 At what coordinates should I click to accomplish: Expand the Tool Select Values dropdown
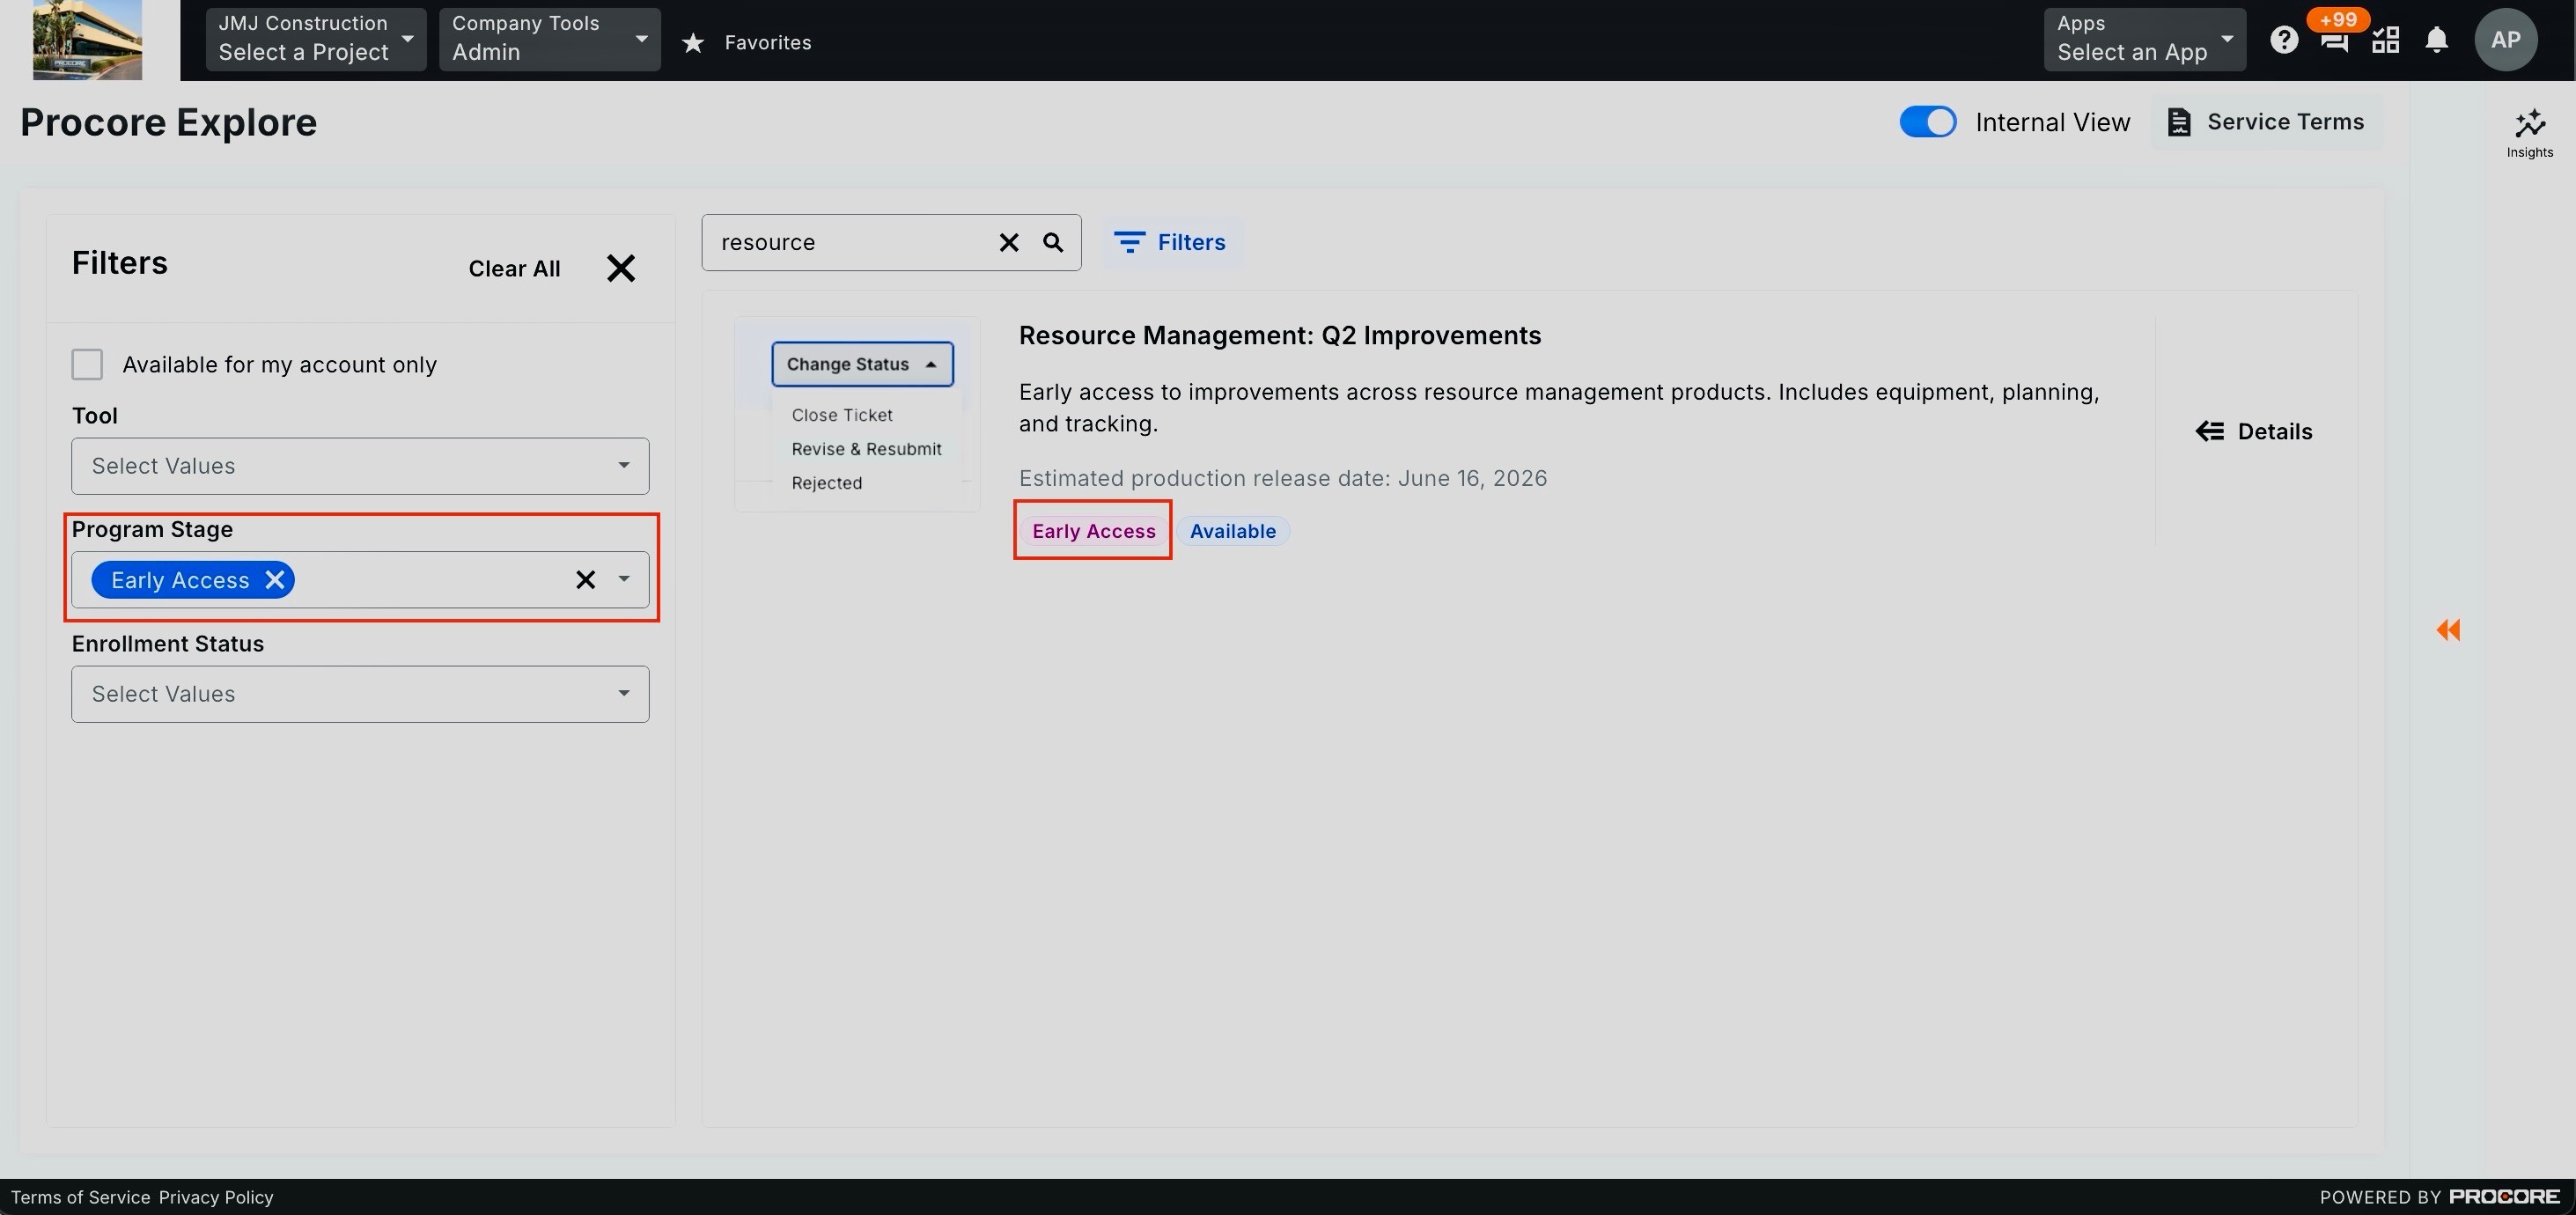360,466
